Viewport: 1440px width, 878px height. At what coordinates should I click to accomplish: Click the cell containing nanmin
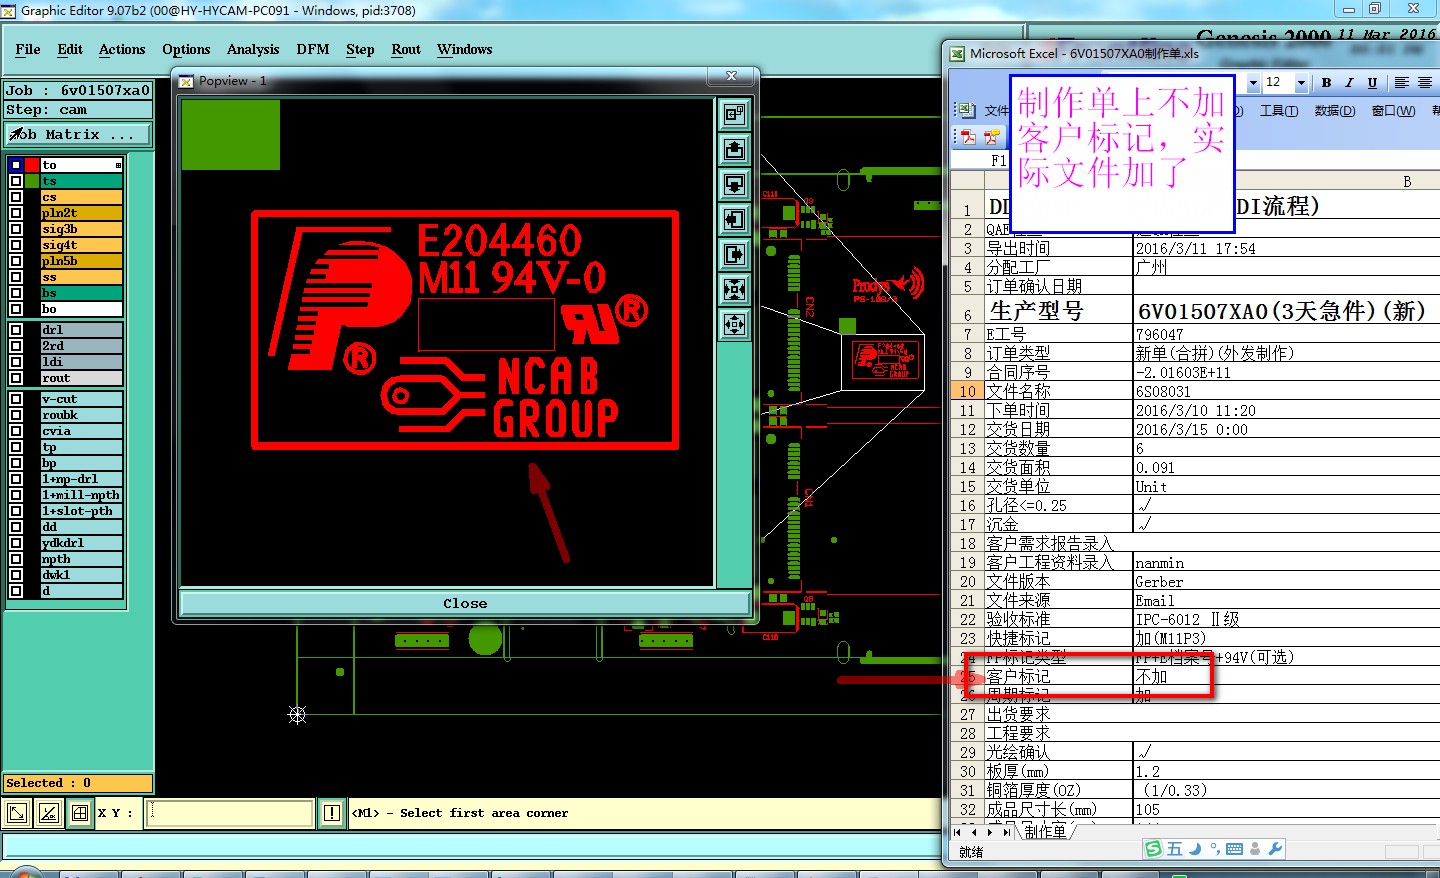pyautogui.click(x=1286, y=562)
